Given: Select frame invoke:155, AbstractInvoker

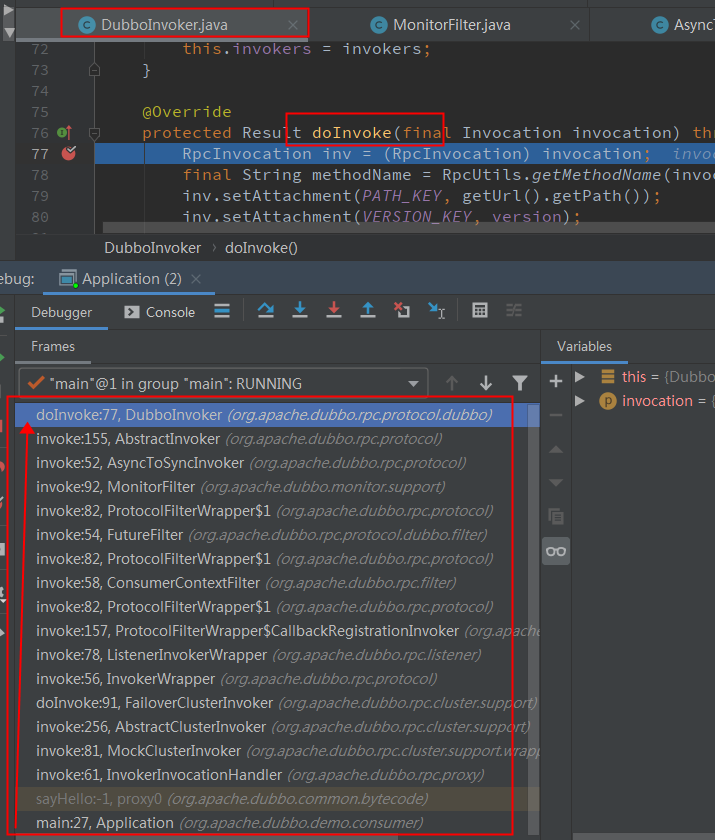Looking at the screenshot, I should click(x=271, y=439).
